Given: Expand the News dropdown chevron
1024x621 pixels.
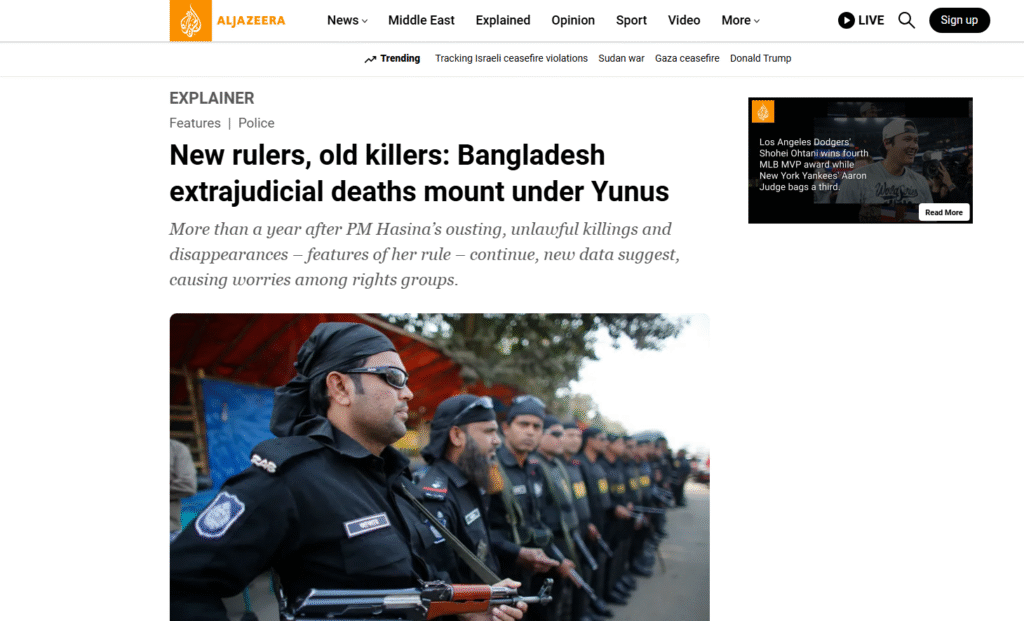Looking at the screenshot, I should pos(365,21).
